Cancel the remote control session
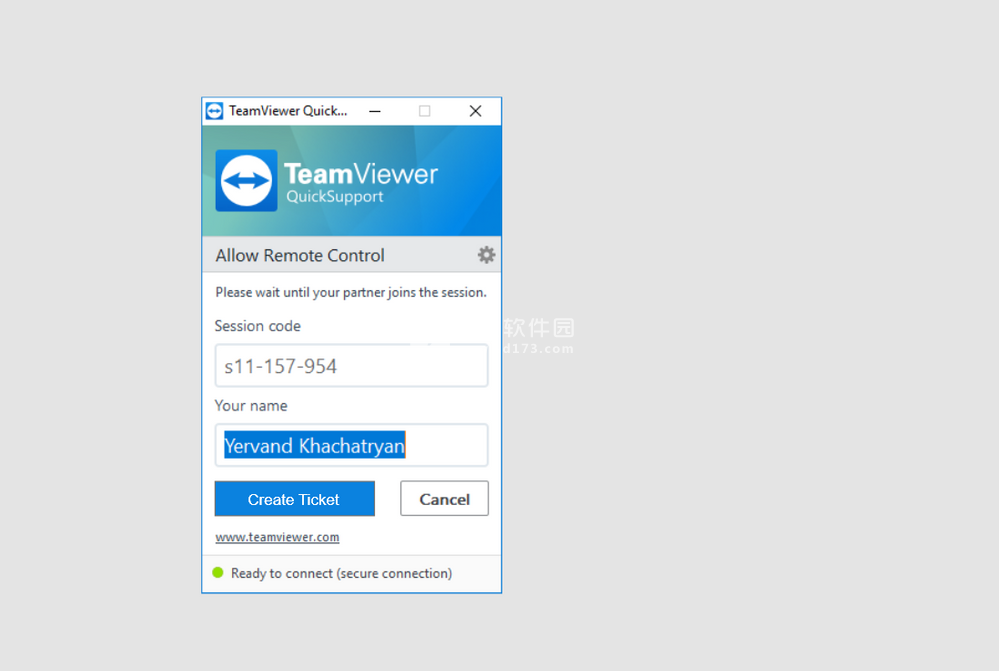Viewport: 999px width, 671px height. (444, 498)
